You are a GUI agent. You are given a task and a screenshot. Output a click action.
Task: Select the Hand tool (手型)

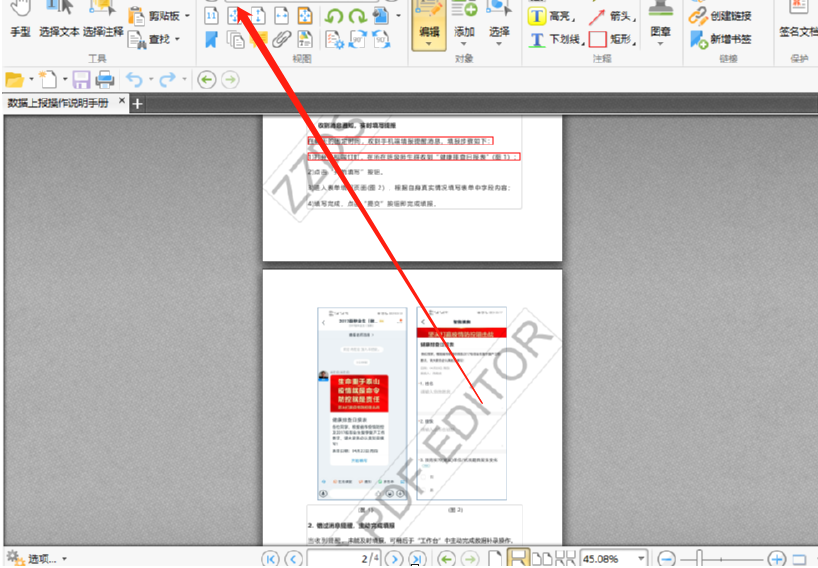(21, 21)
